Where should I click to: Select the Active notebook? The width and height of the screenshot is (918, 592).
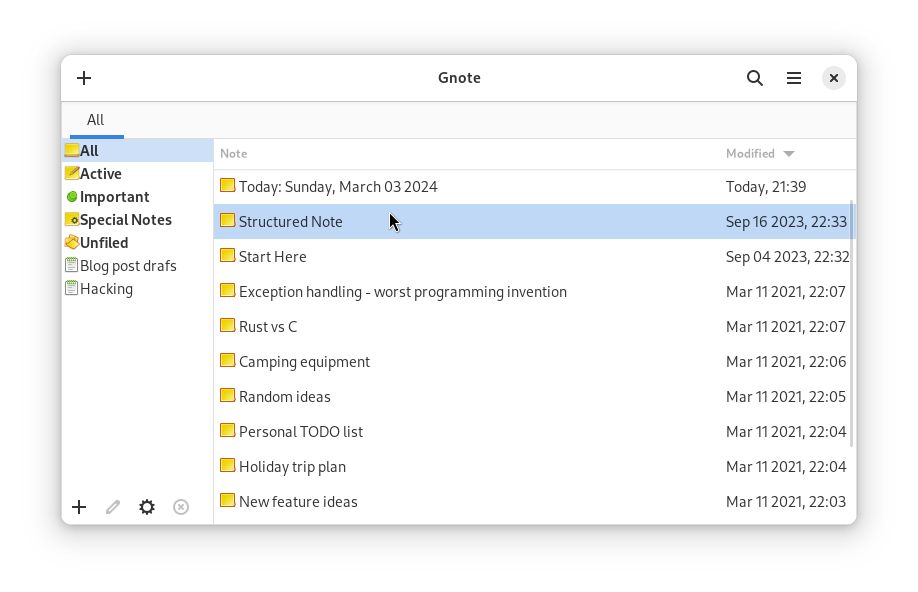coord(100,174)
